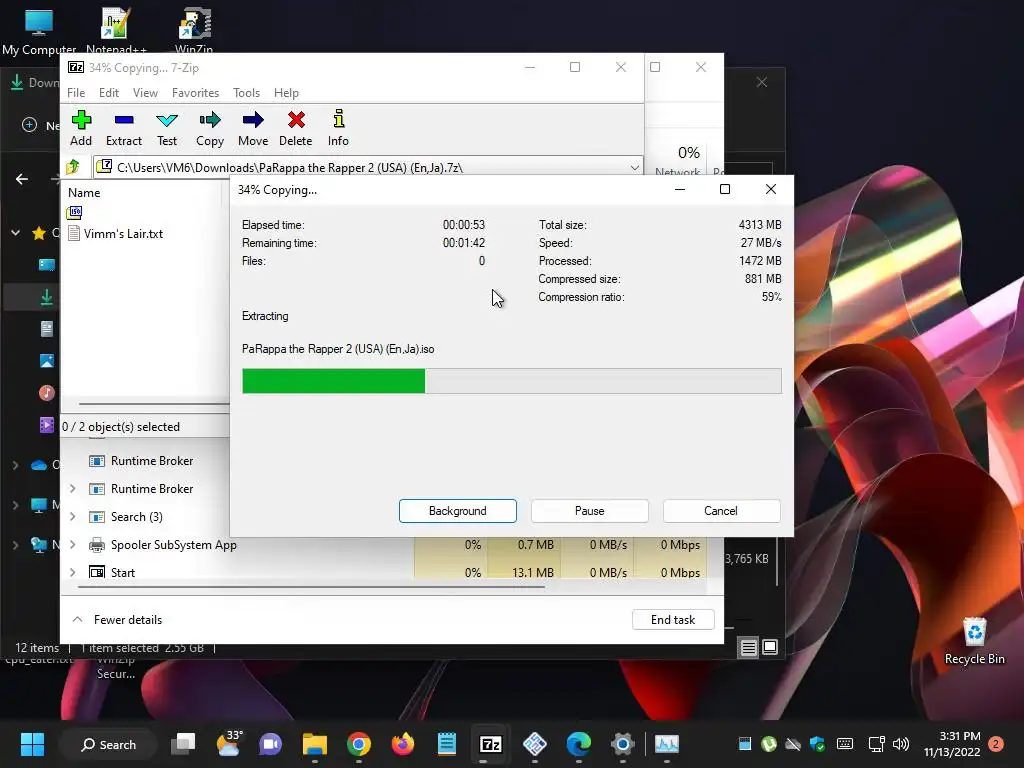Select the ISO file icon in list
The height and width of the screenshot is (768, 1024).
click(x=74, y=212)
